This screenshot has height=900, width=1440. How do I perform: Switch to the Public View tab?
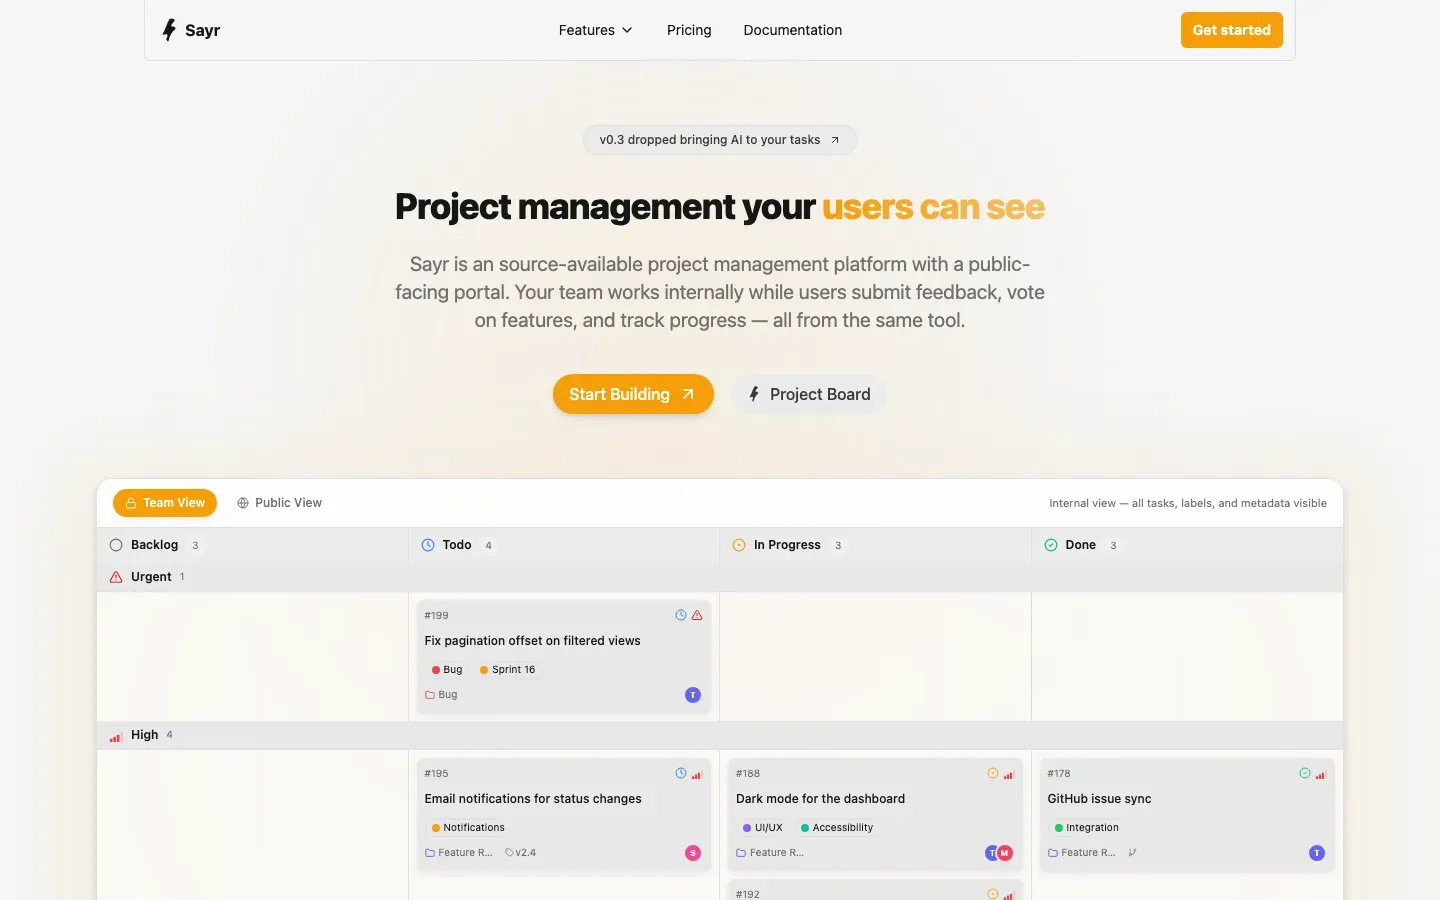coord(279,503)
